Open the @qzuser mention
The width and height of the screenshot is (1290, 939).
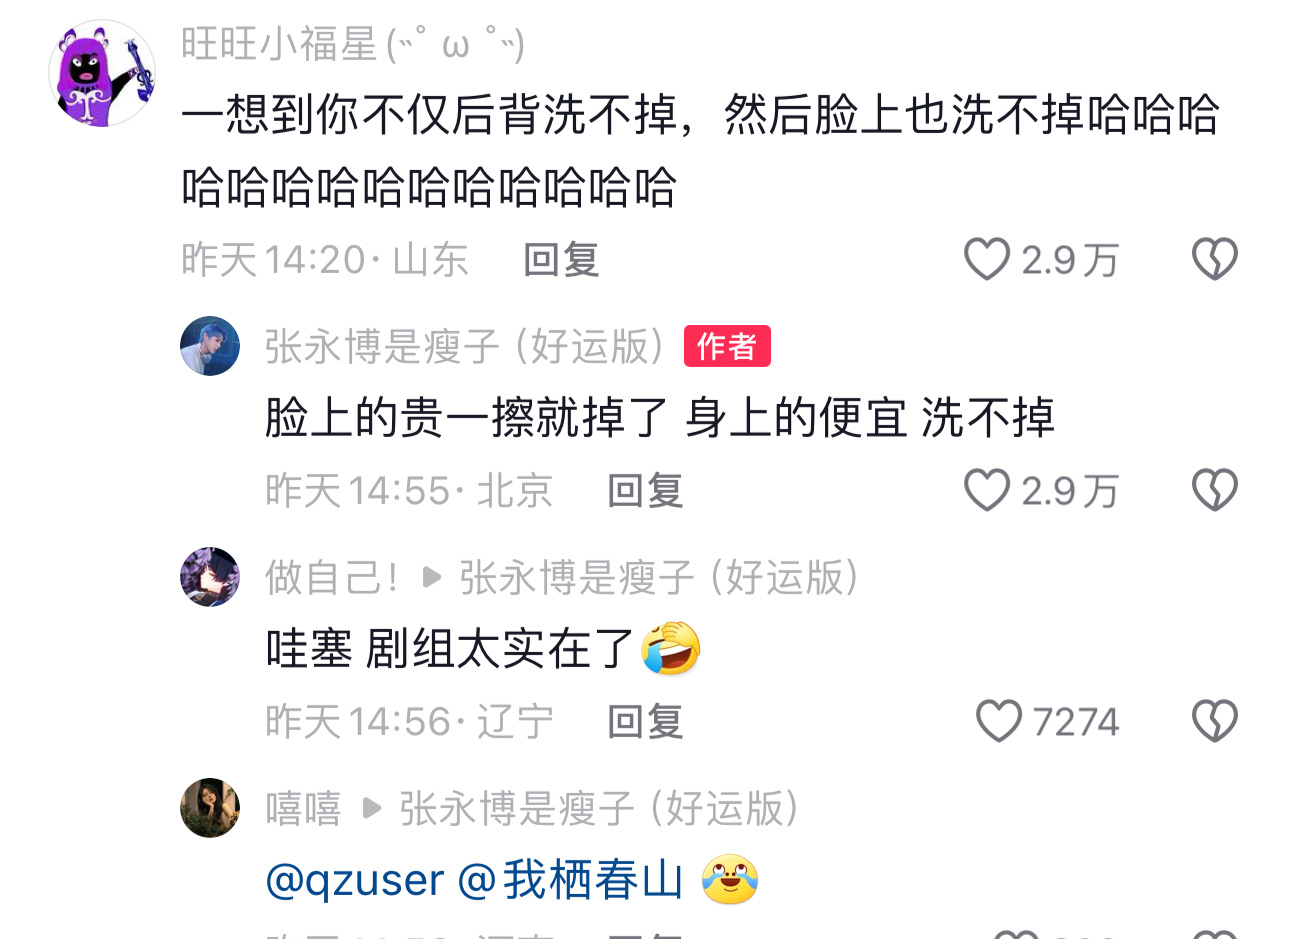click(355, 881)
